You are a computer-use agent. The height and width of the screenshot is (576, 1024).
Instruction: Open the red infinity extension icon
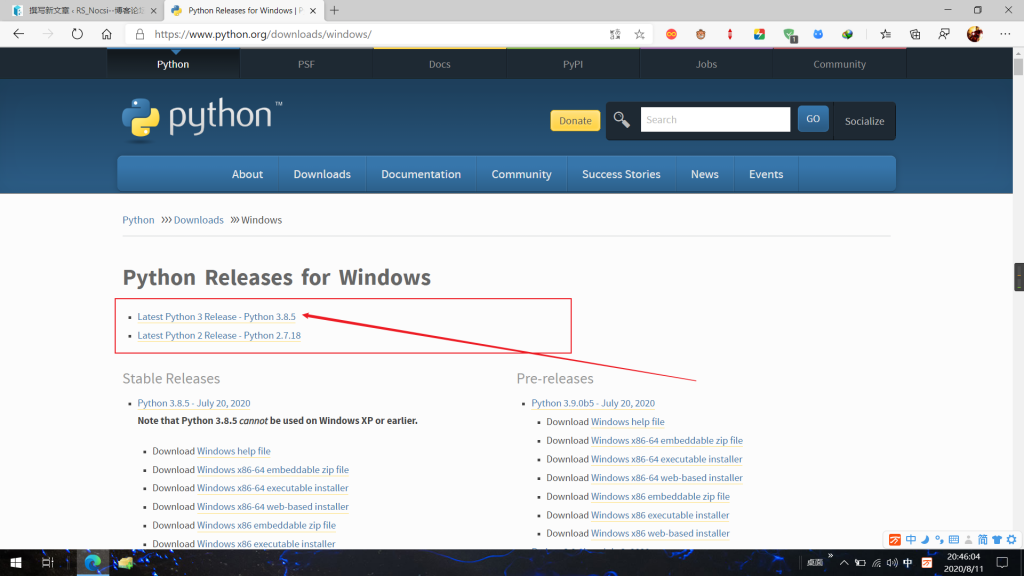pos(671,34)
